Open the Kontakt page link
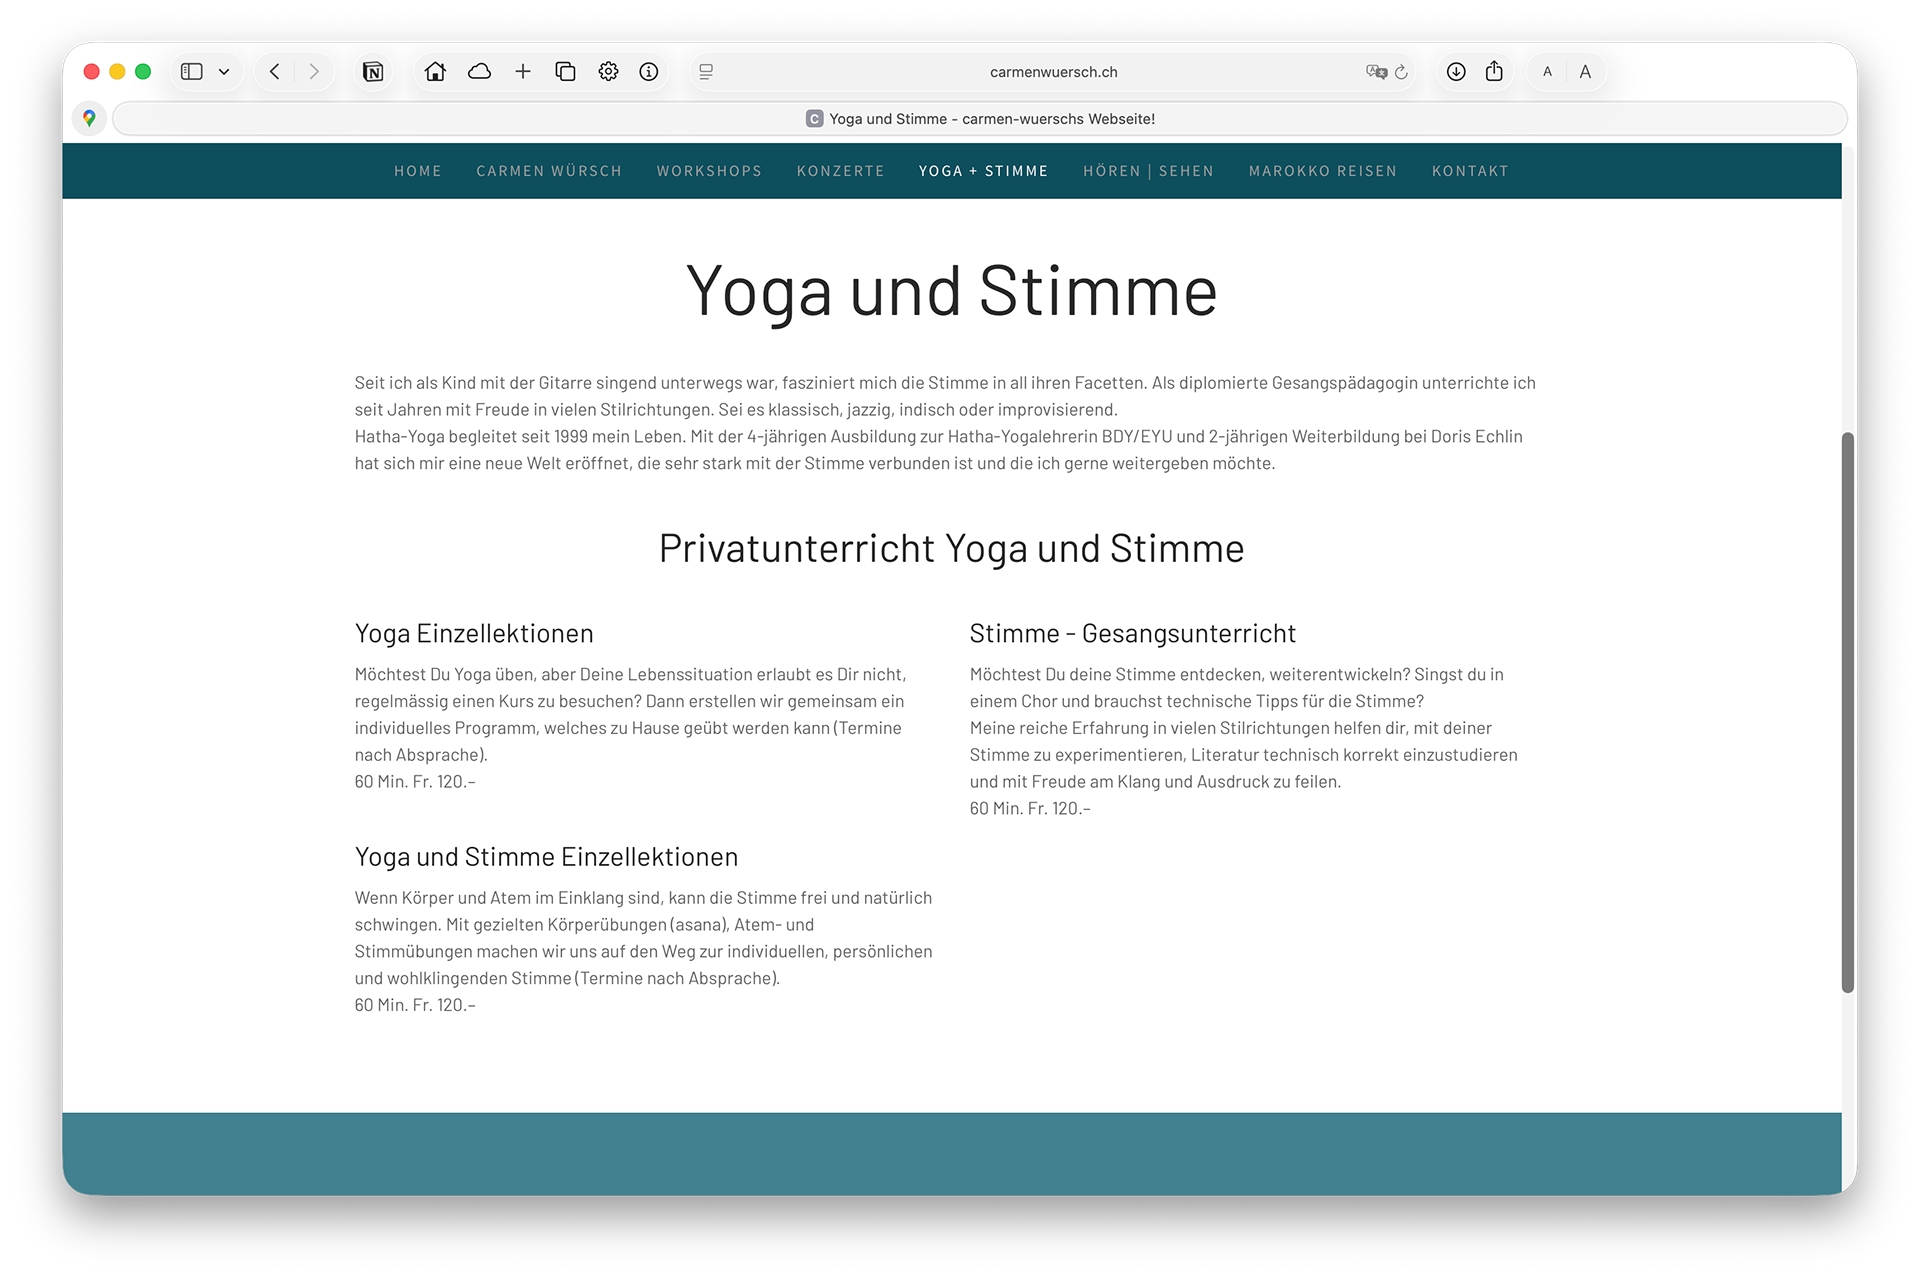Screen dimensions: 1920x1278 (x=1469, y=171)
